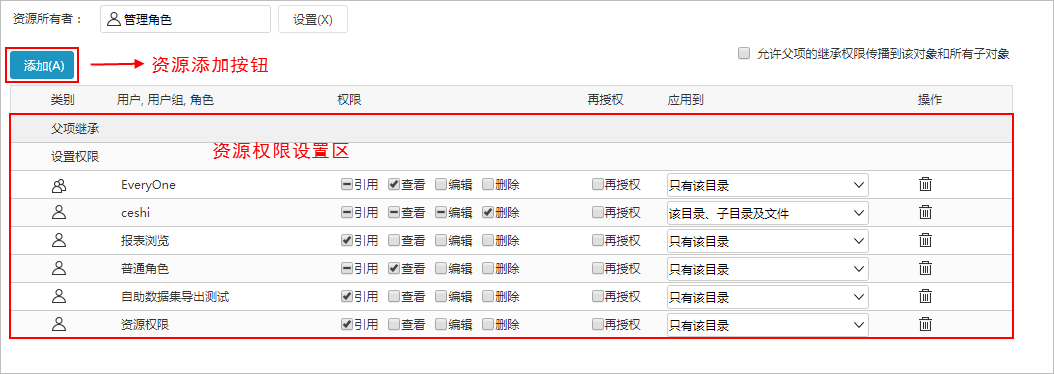Click the 操作 column header
The image size is (1054, 374).
[x=930, y=100]
